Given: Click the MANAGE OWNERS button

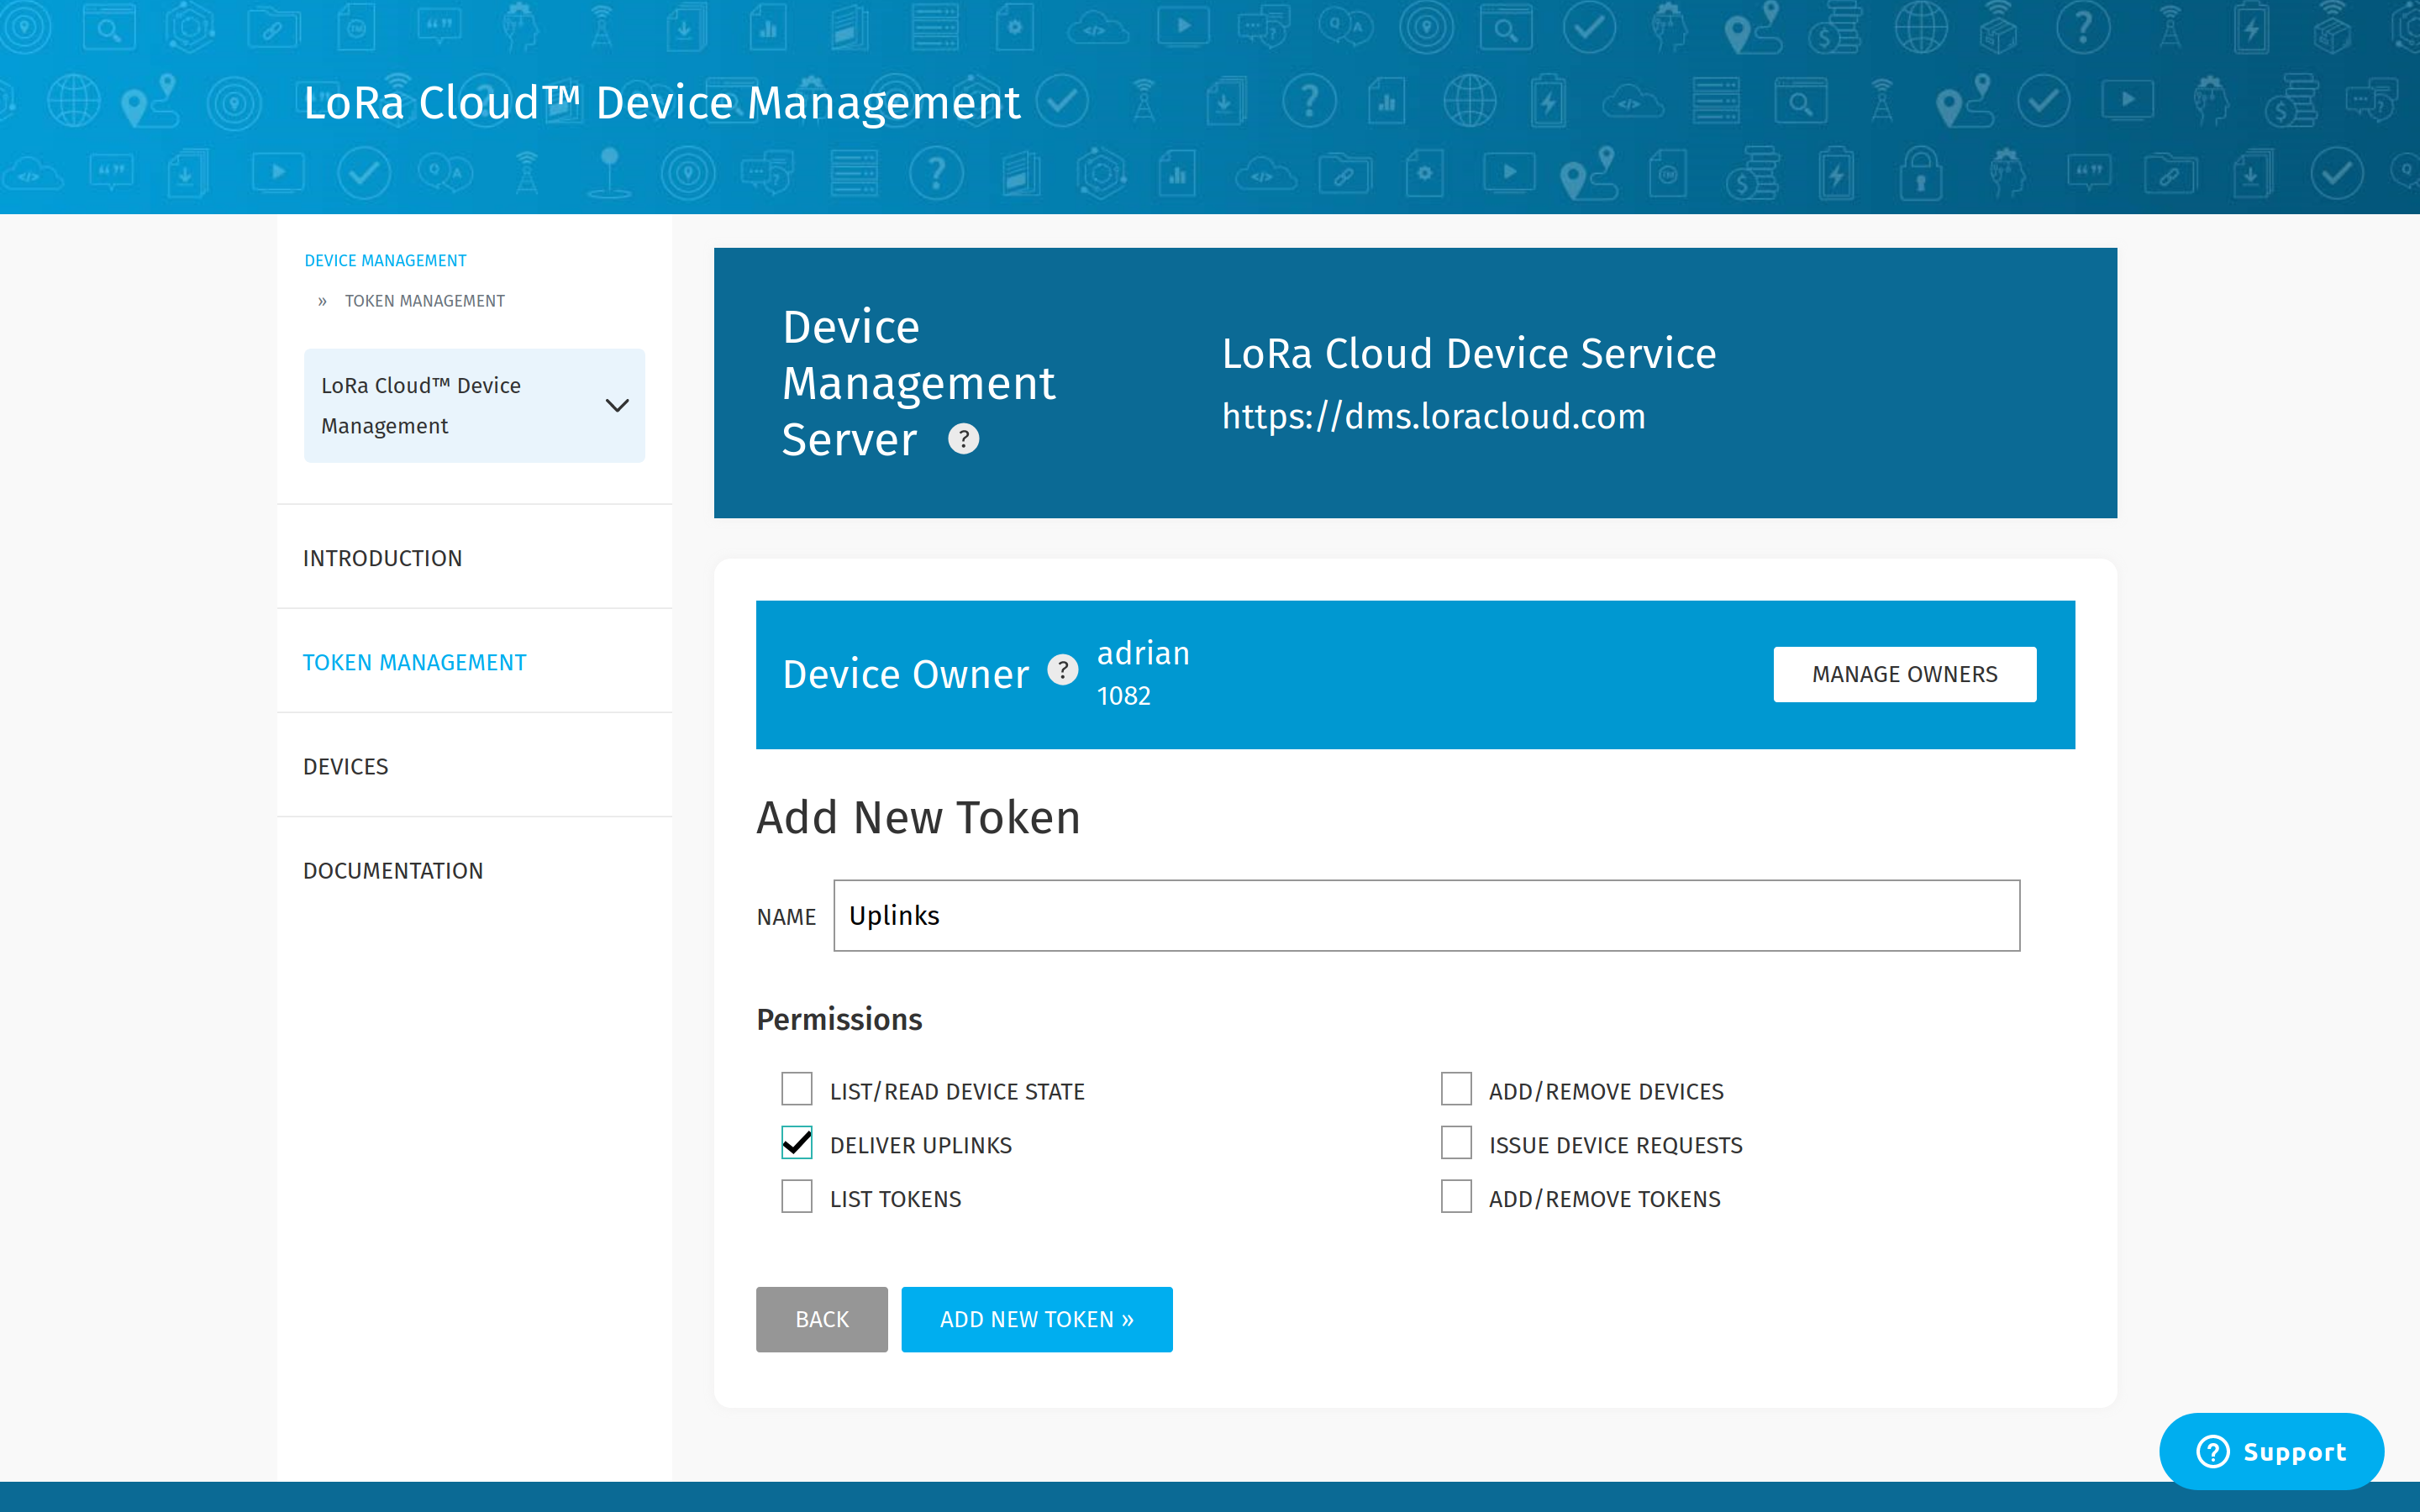Looking at the screenshot, I should (1904, 675).
